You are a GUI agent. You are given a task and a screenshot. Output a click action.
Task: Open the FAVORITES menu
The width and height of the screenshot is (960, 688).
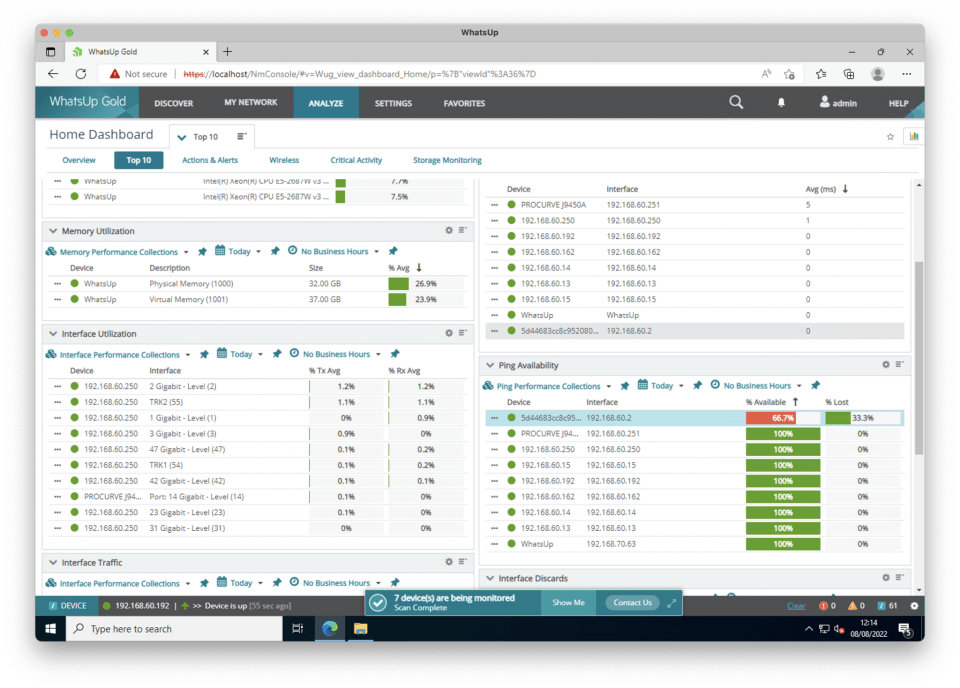pos(464,103)
